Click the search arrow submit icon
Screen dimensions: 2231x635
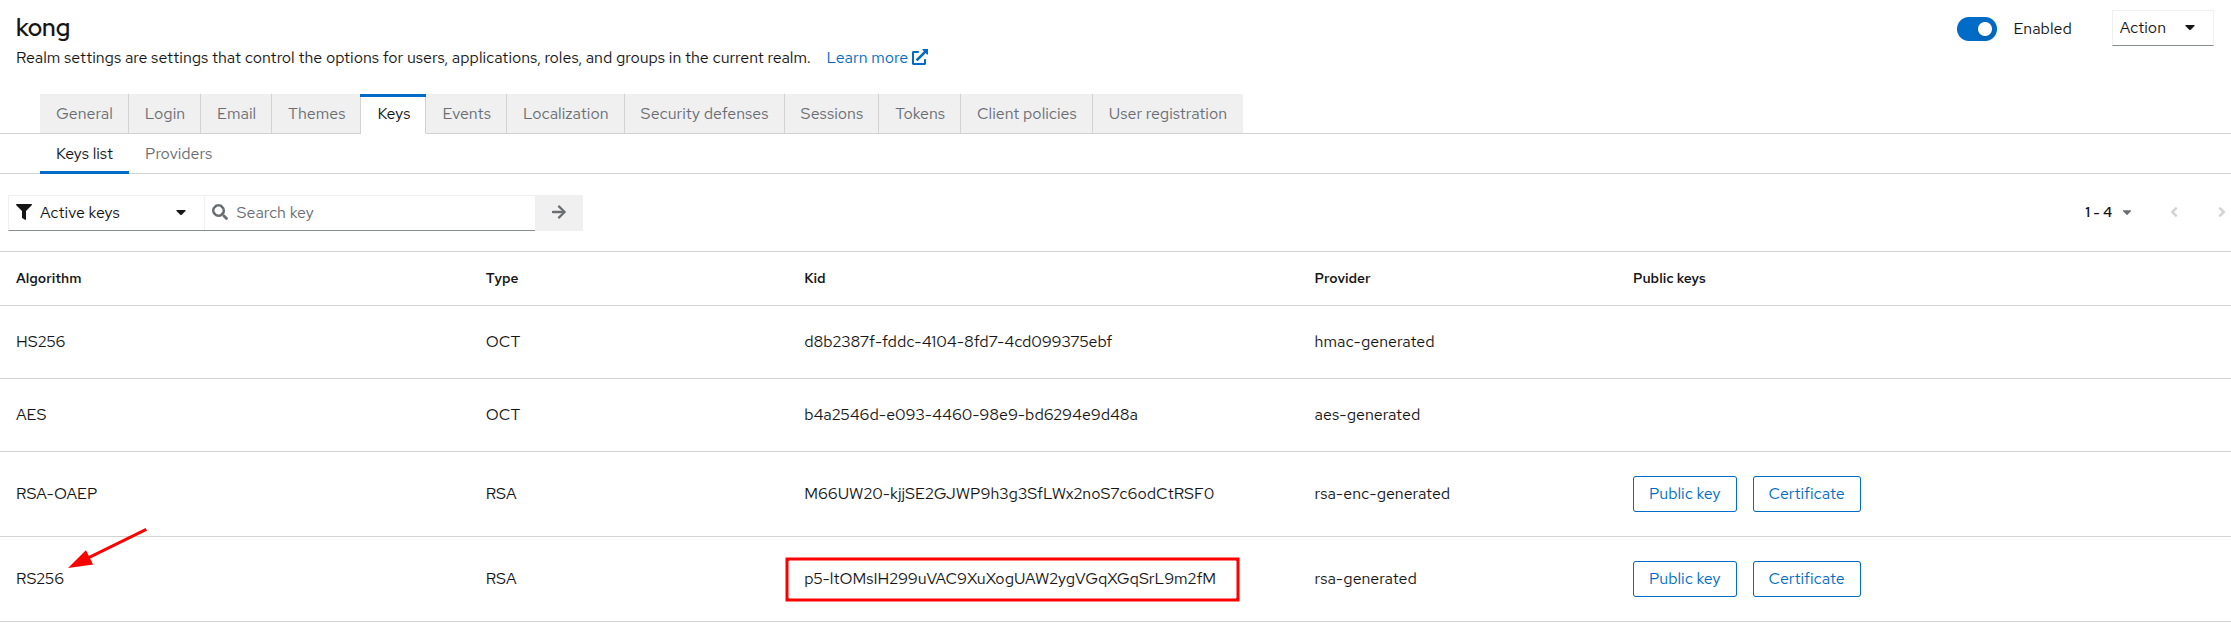point(558,212)
